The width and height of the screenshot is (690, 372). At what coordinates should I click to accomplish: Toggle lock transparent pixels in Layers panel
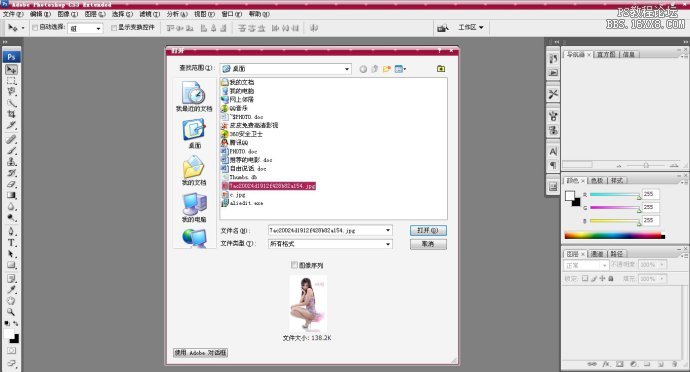click(585, 279)
